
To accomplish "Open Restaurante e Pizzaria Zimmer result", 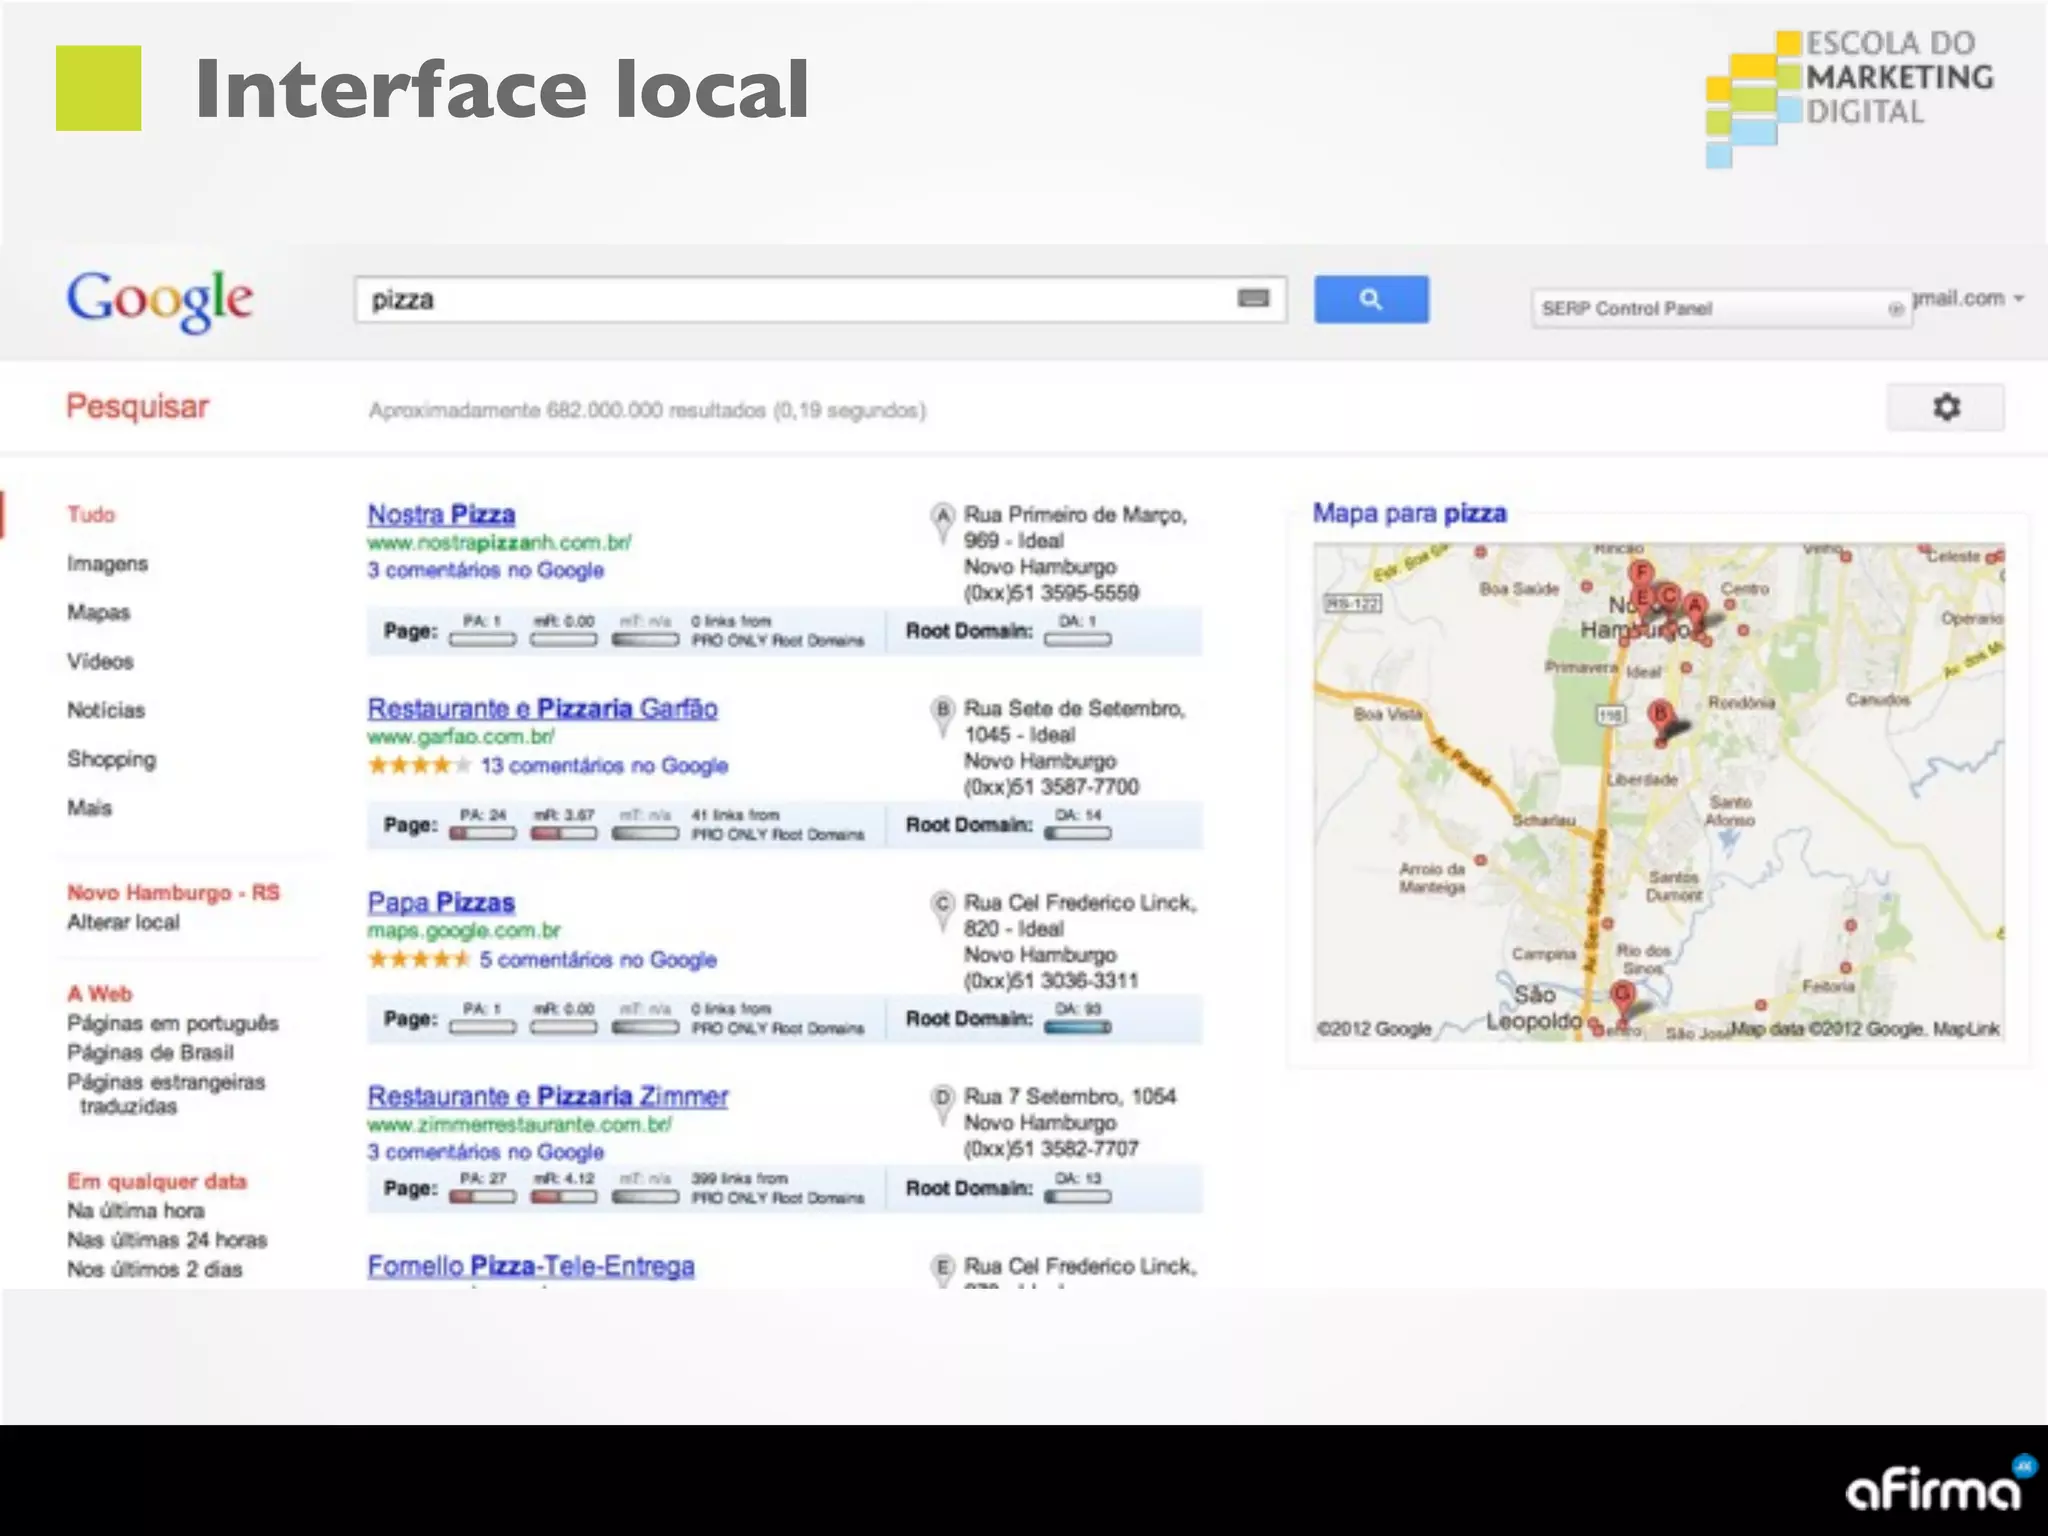I will [547, 1096].
